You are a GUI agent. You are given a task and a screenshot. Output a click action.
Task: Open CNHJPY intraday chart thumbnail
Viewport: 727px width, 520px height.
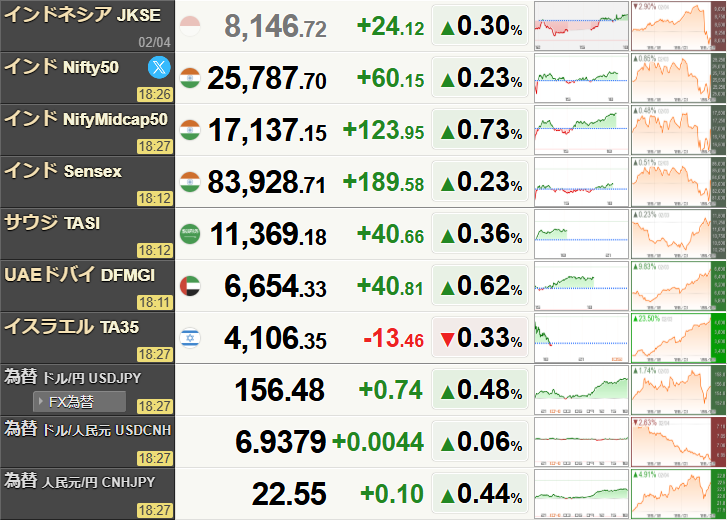[x=581, y=494]
